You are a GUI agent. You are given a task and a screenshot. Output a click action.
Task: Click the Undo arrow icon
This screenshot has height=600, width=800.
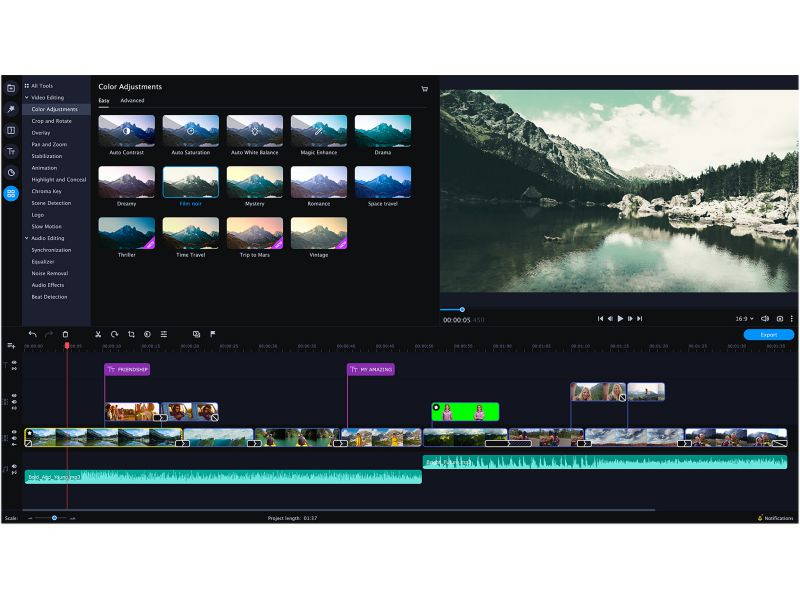pos(32,334)
